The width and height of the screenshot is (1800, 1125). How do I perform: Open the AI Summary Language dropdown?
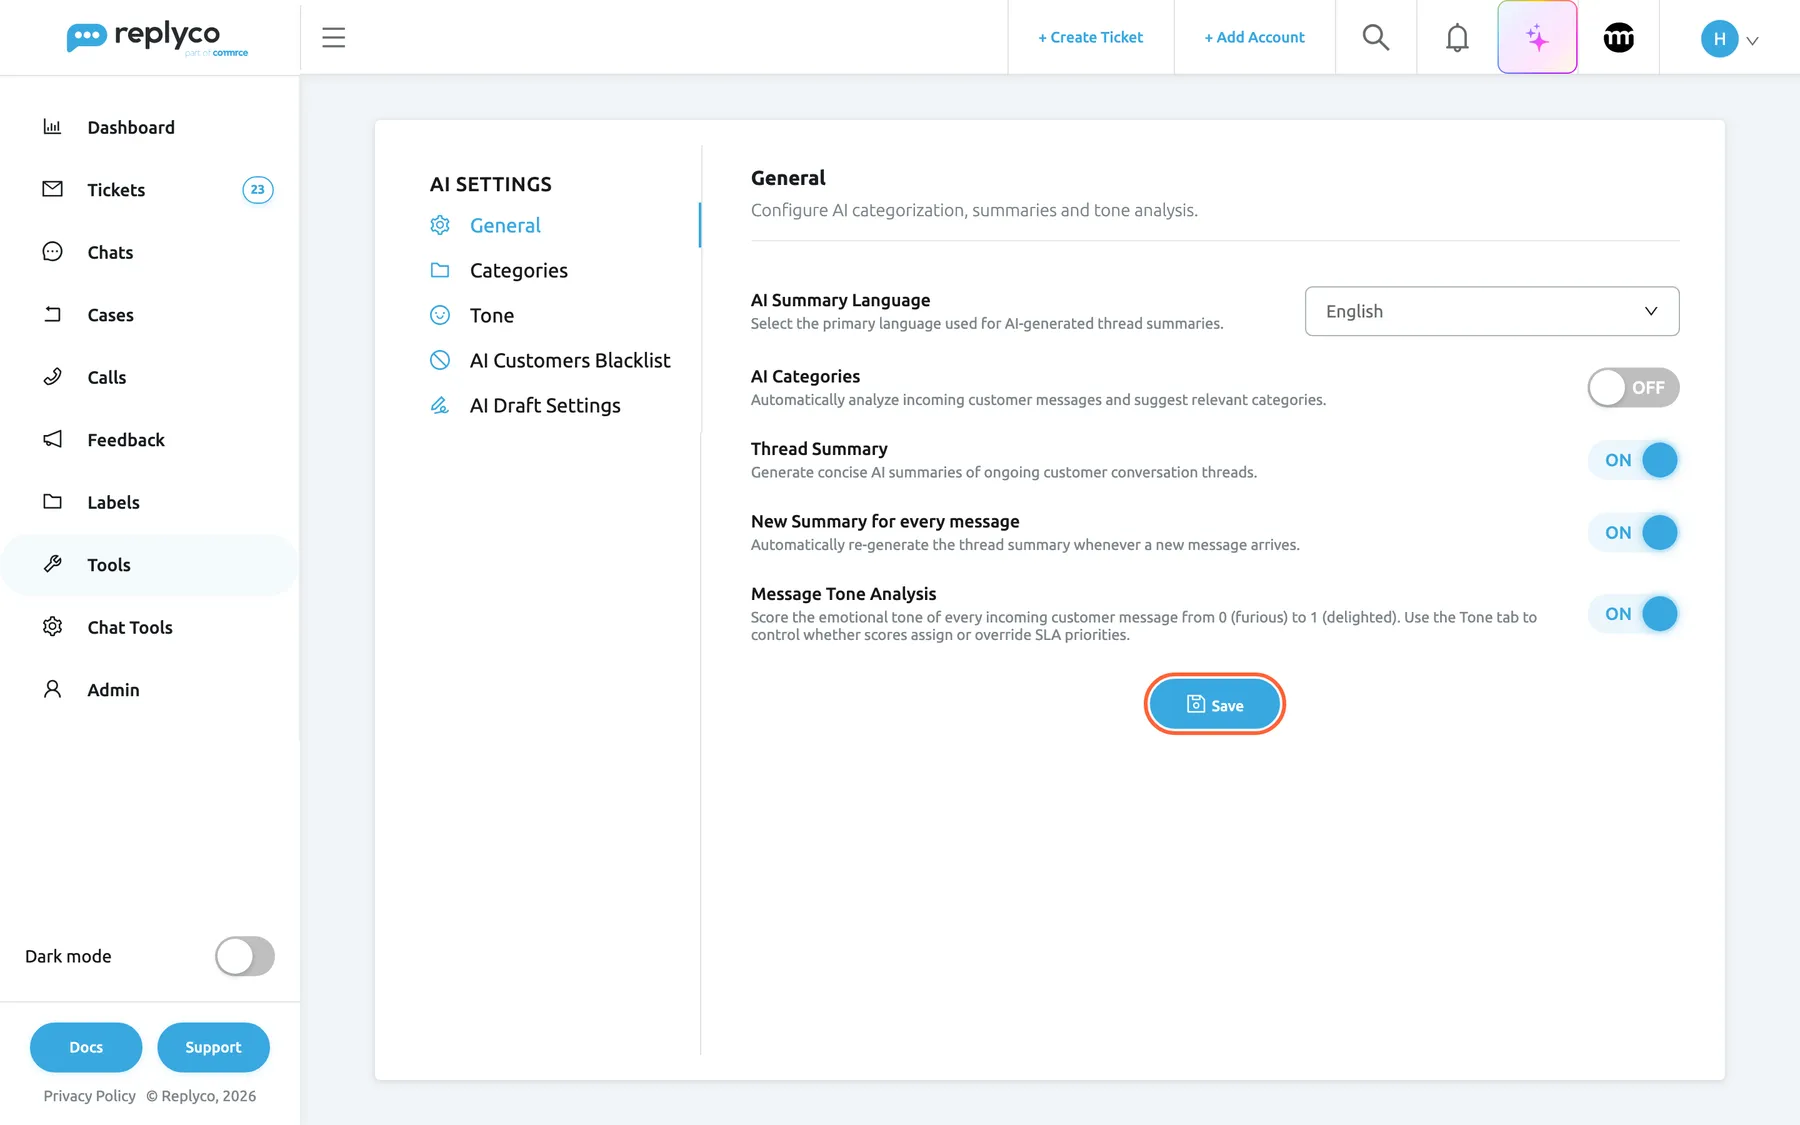pyautogui.click(x=1491, y=311)
